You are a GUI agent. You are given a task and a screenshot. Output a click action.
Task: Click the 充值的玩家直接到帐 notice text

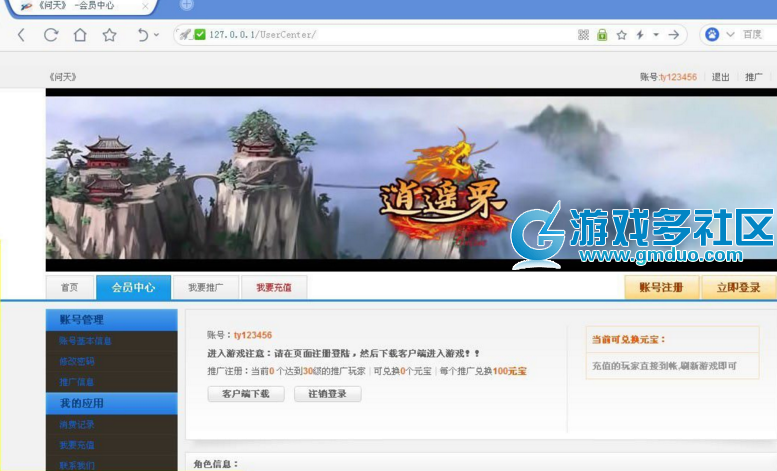tap(665, 366)
